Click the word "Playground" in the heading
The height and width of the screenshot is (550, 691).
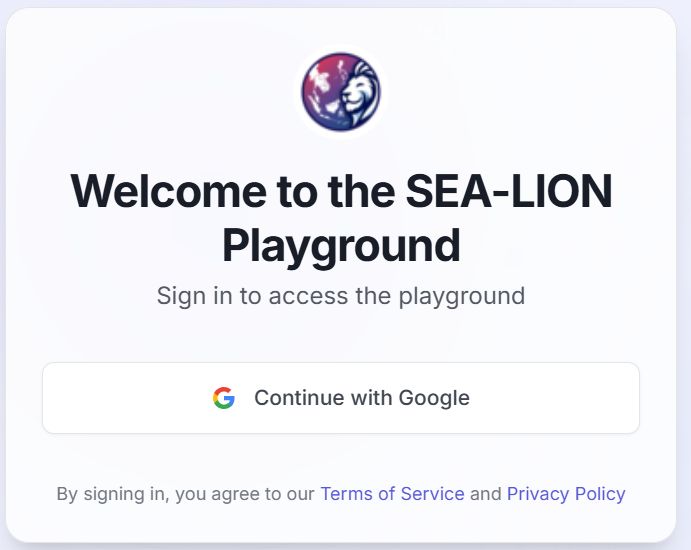[x=341, y=245]
